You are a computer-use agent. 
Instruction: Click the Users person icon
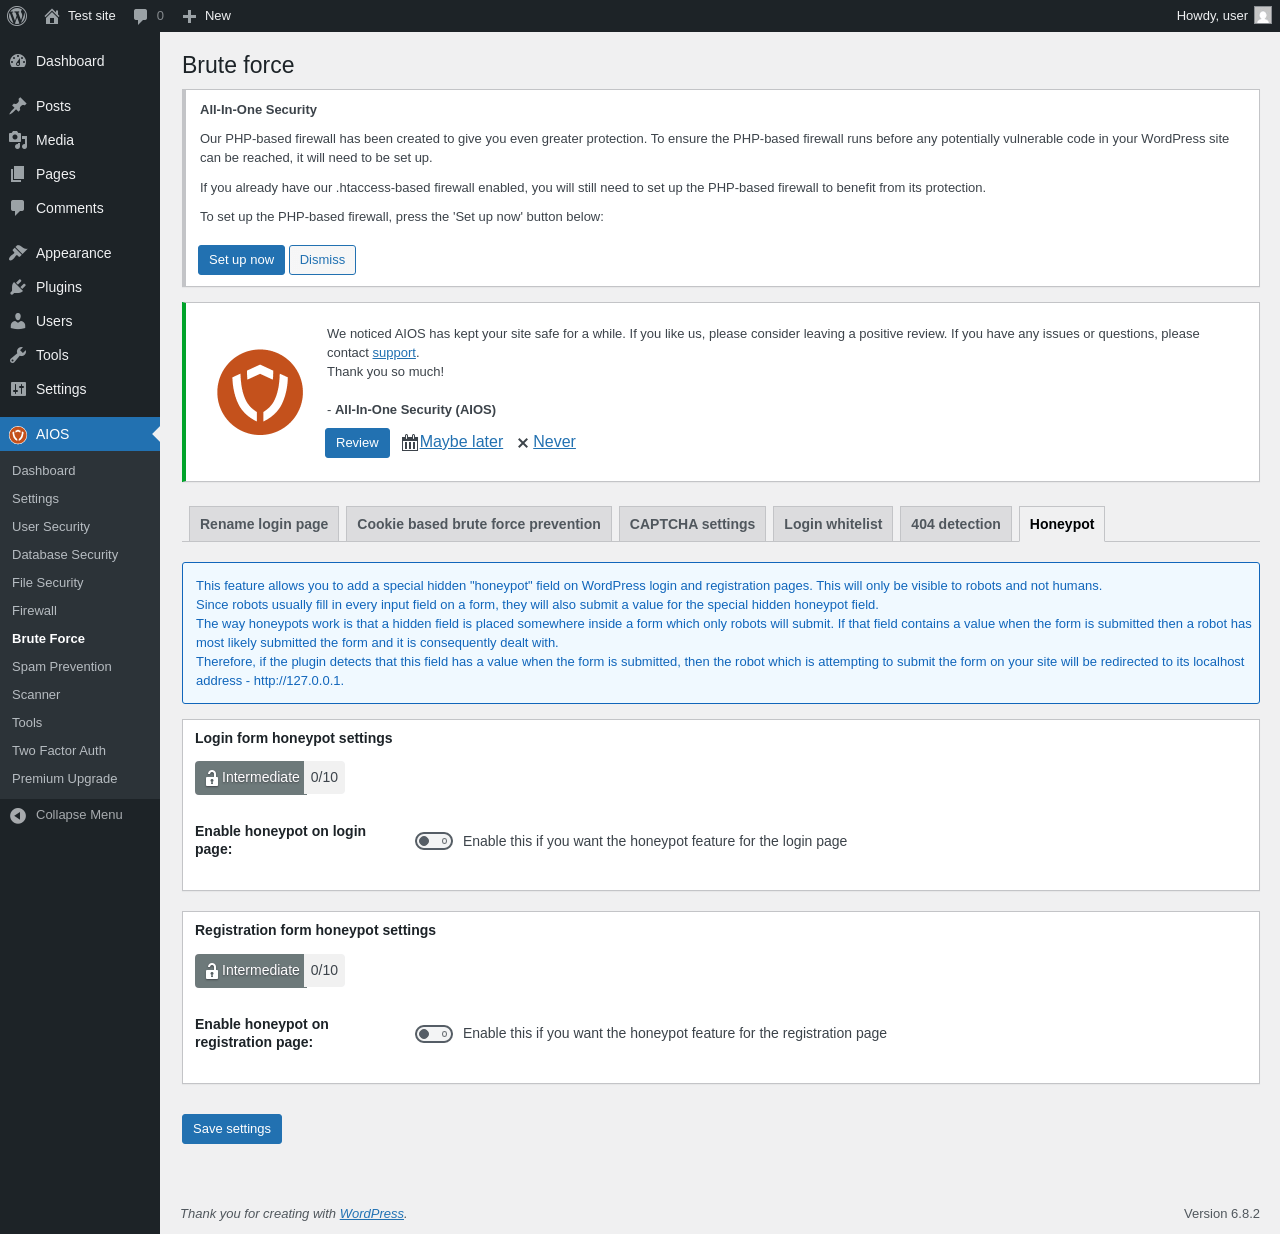coord(18,321)
